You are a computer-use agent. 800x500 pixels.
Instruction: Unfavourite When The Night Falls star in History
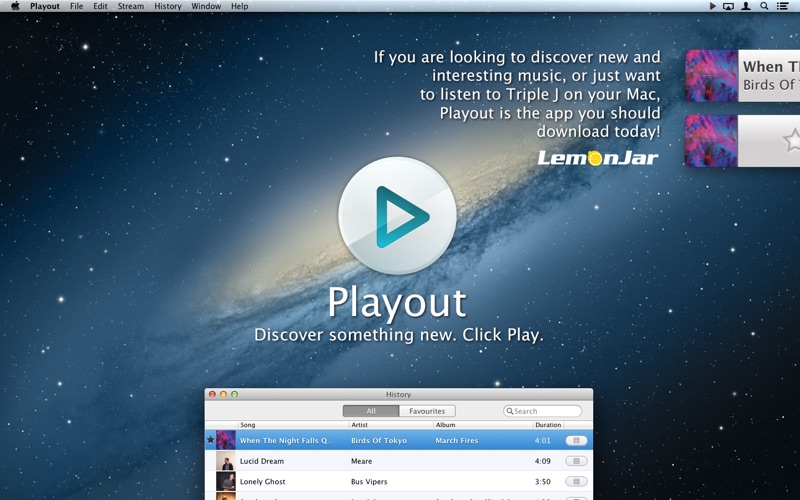[210, 440]
